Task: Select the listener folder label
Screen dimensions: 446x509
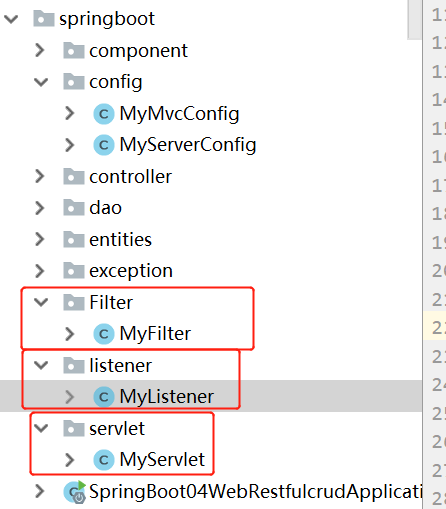Action: (120, 366)
